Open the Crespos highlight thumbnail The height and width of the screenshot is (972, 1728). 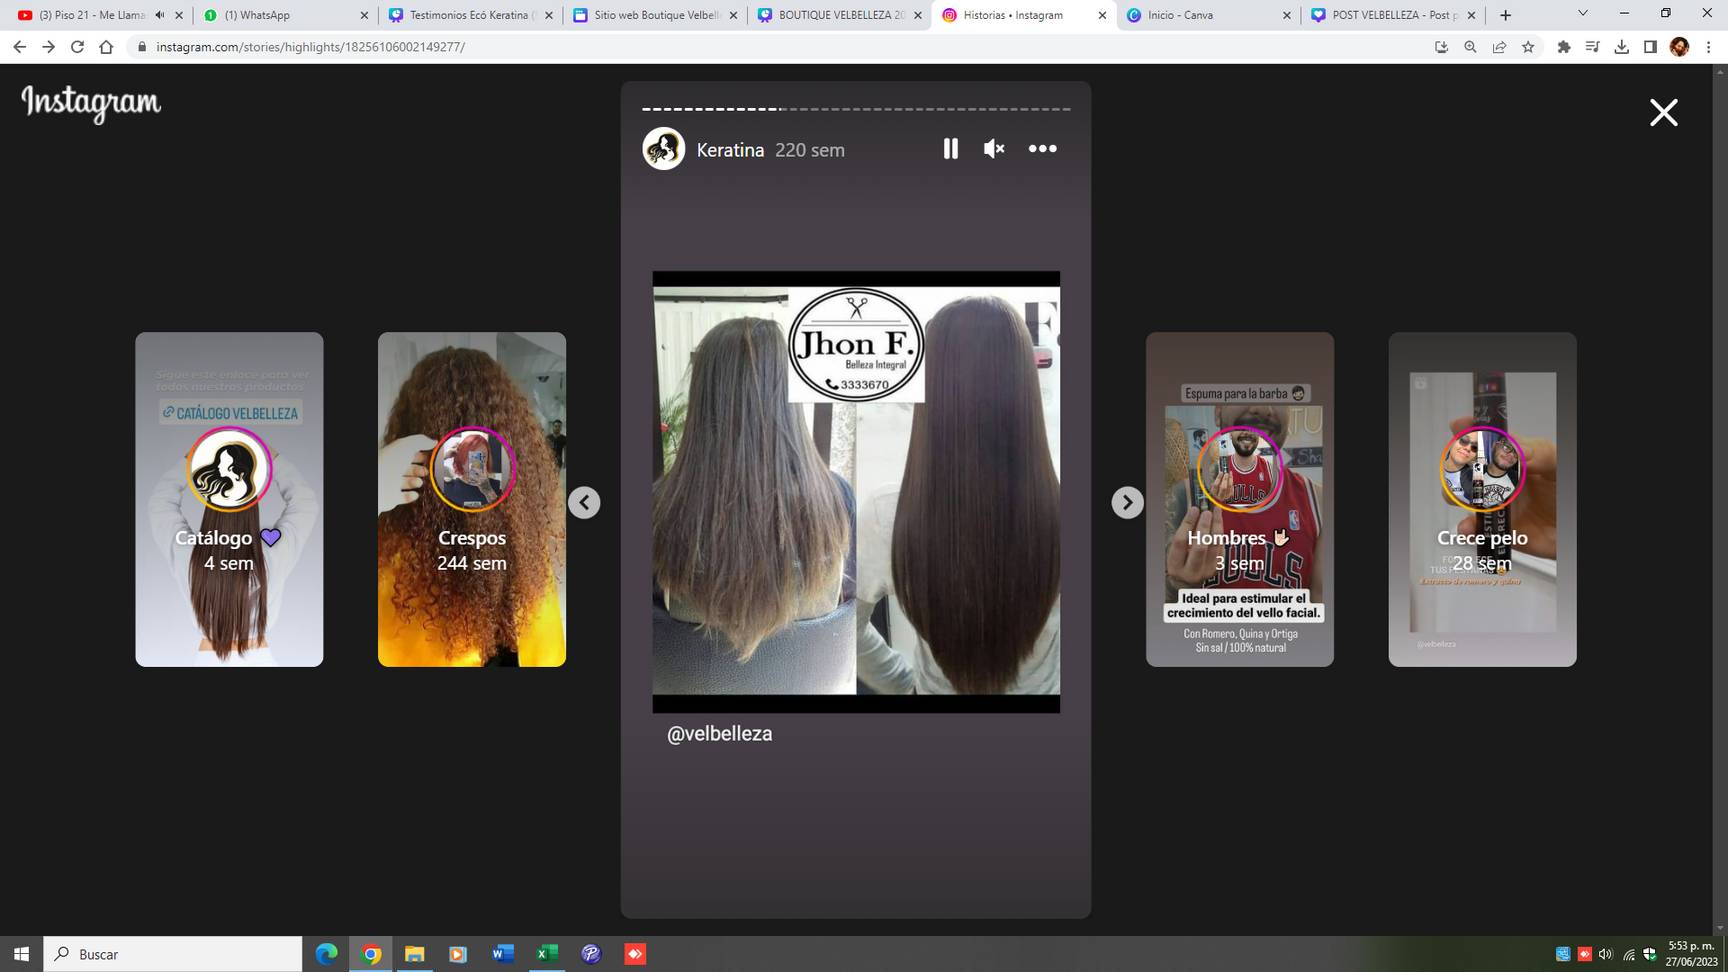click(472, 499)
